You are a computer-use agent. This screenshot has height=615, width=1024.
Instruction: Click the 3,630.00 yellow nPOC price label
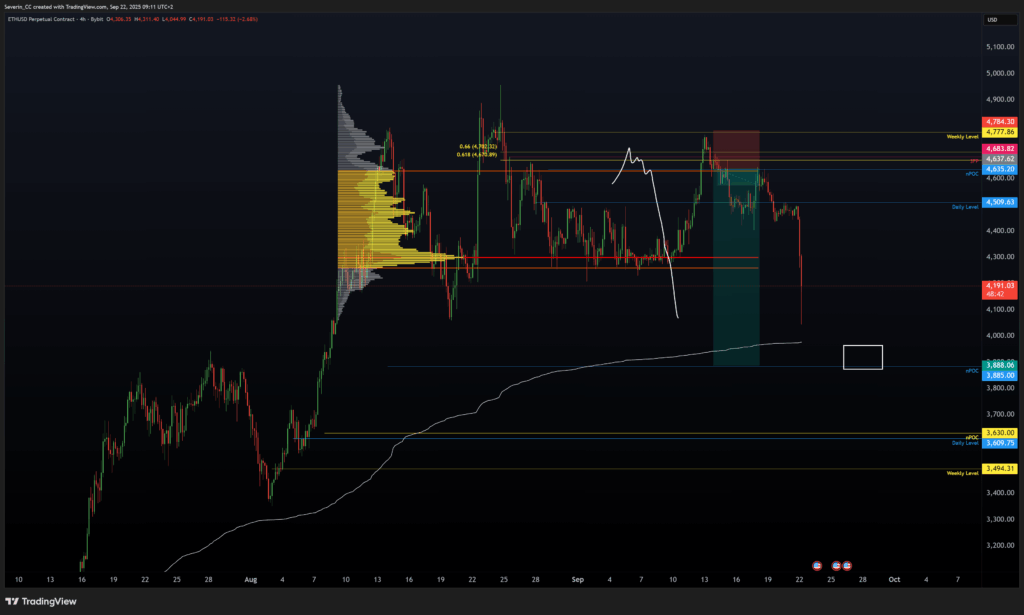point(999,433)
